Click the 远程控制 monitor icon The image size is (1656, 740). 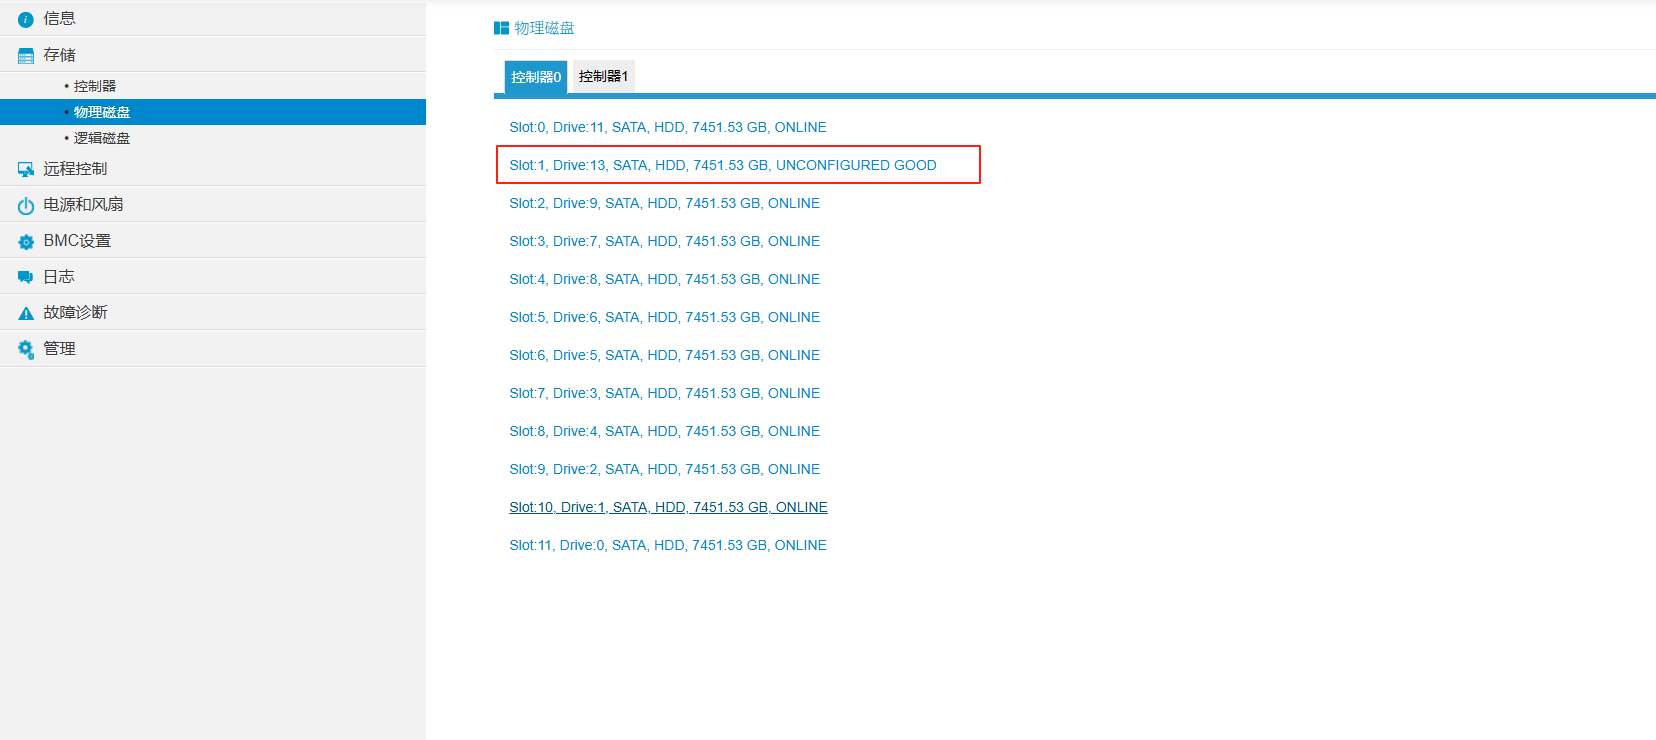tap(26, 170)
